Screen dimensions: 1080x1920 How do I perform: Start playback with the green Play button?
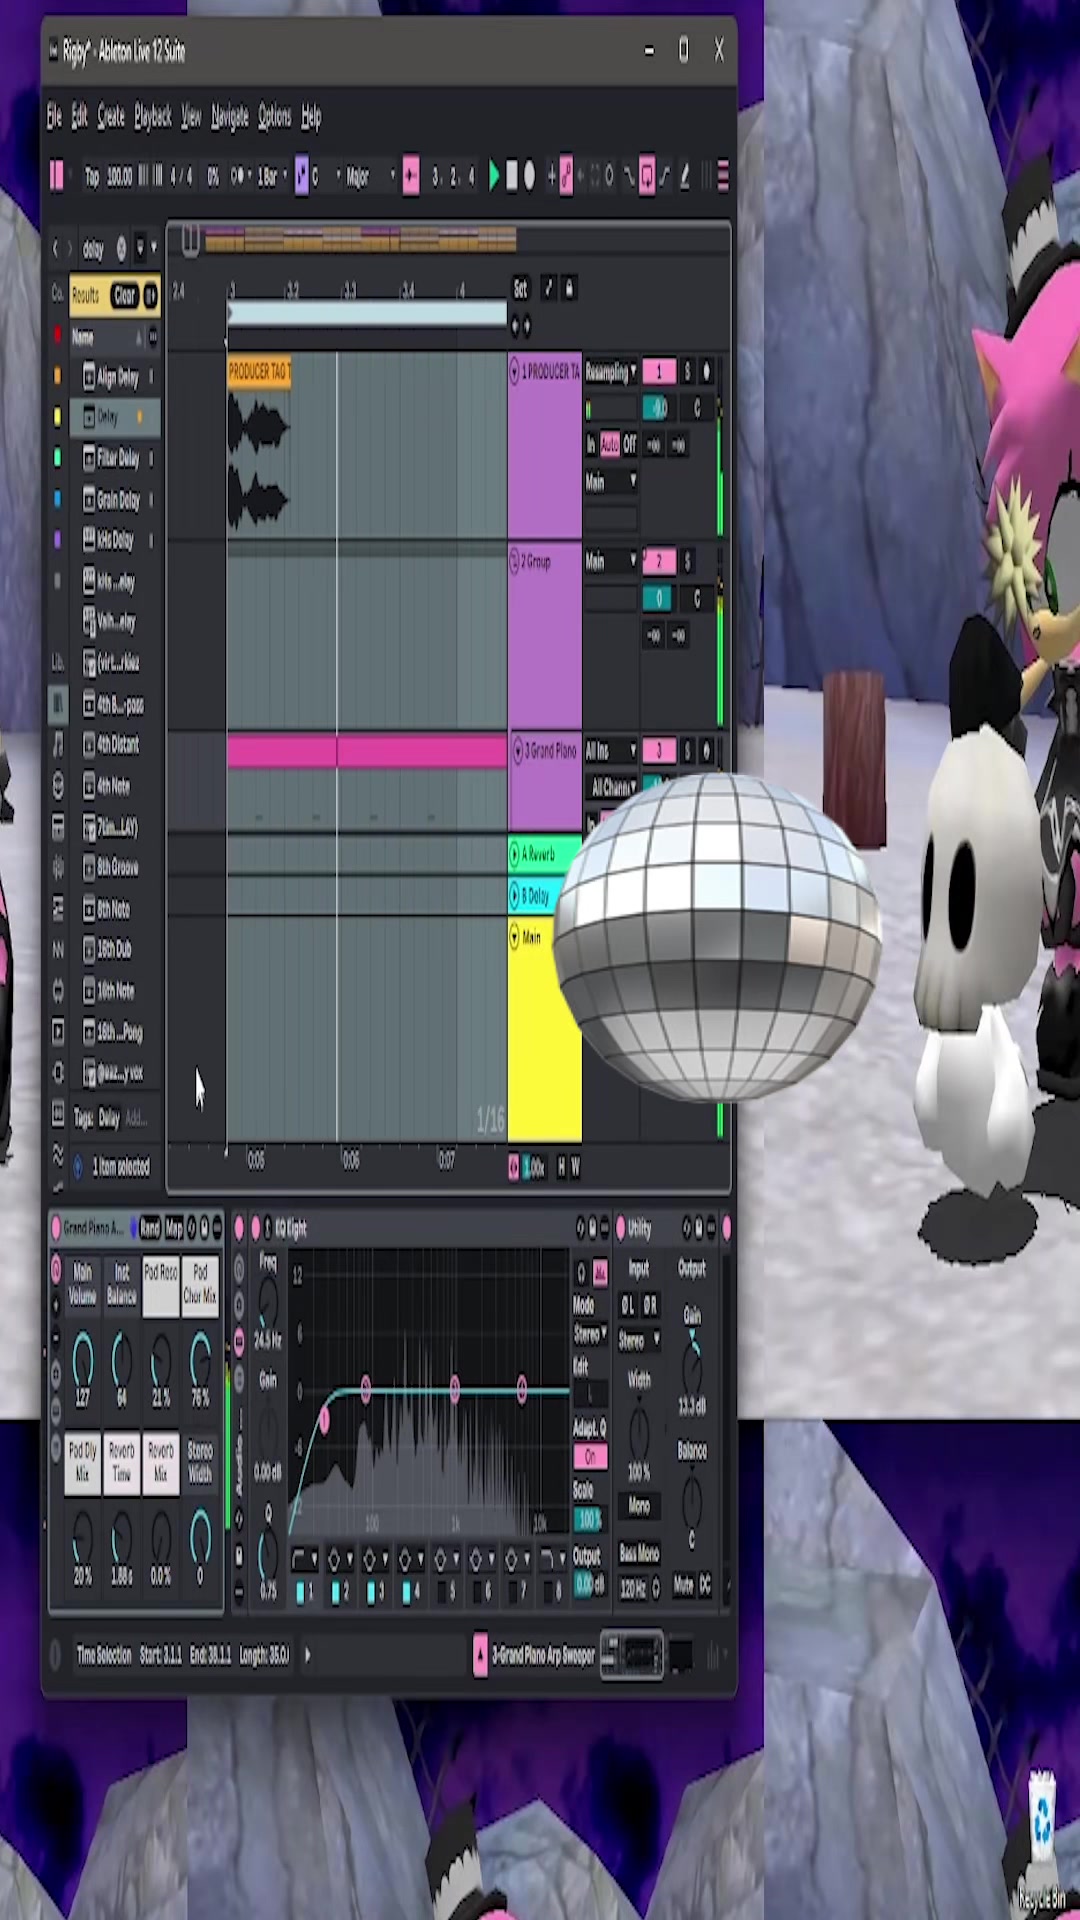(493, 176)
